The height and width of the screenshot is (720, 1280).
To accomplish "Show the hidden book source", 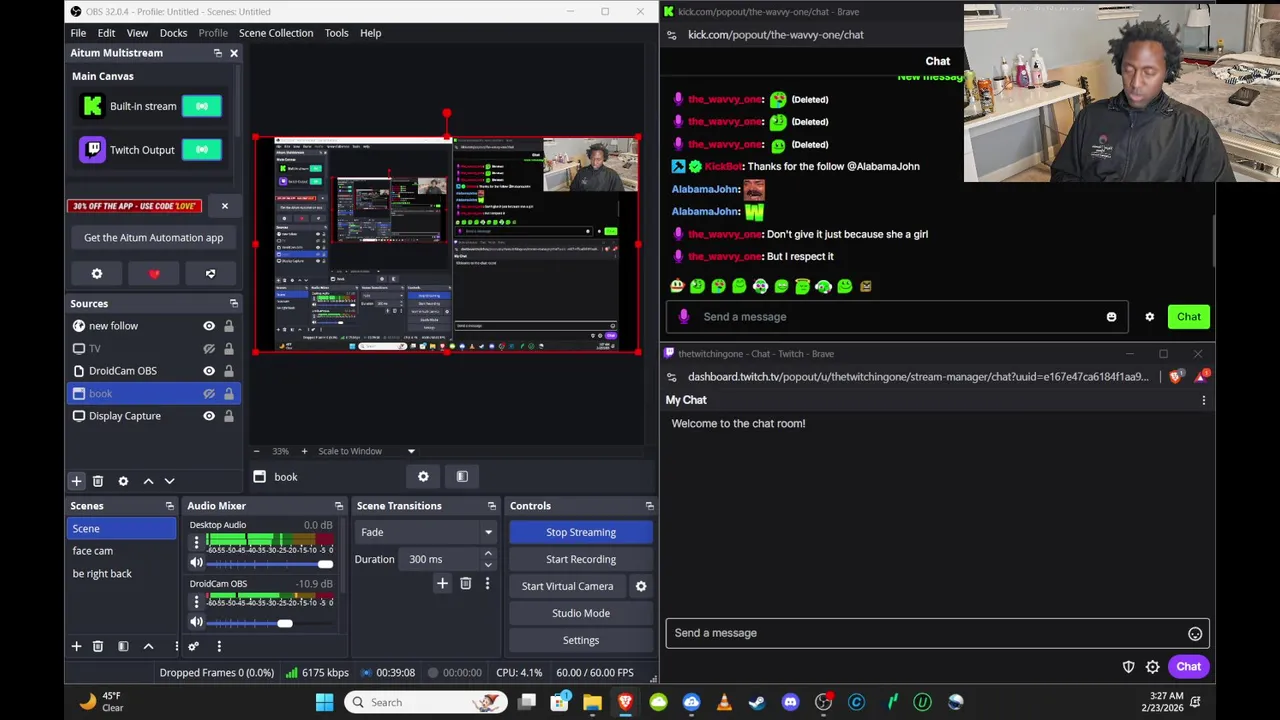I will pyautogui.click(x=209, y=394).
